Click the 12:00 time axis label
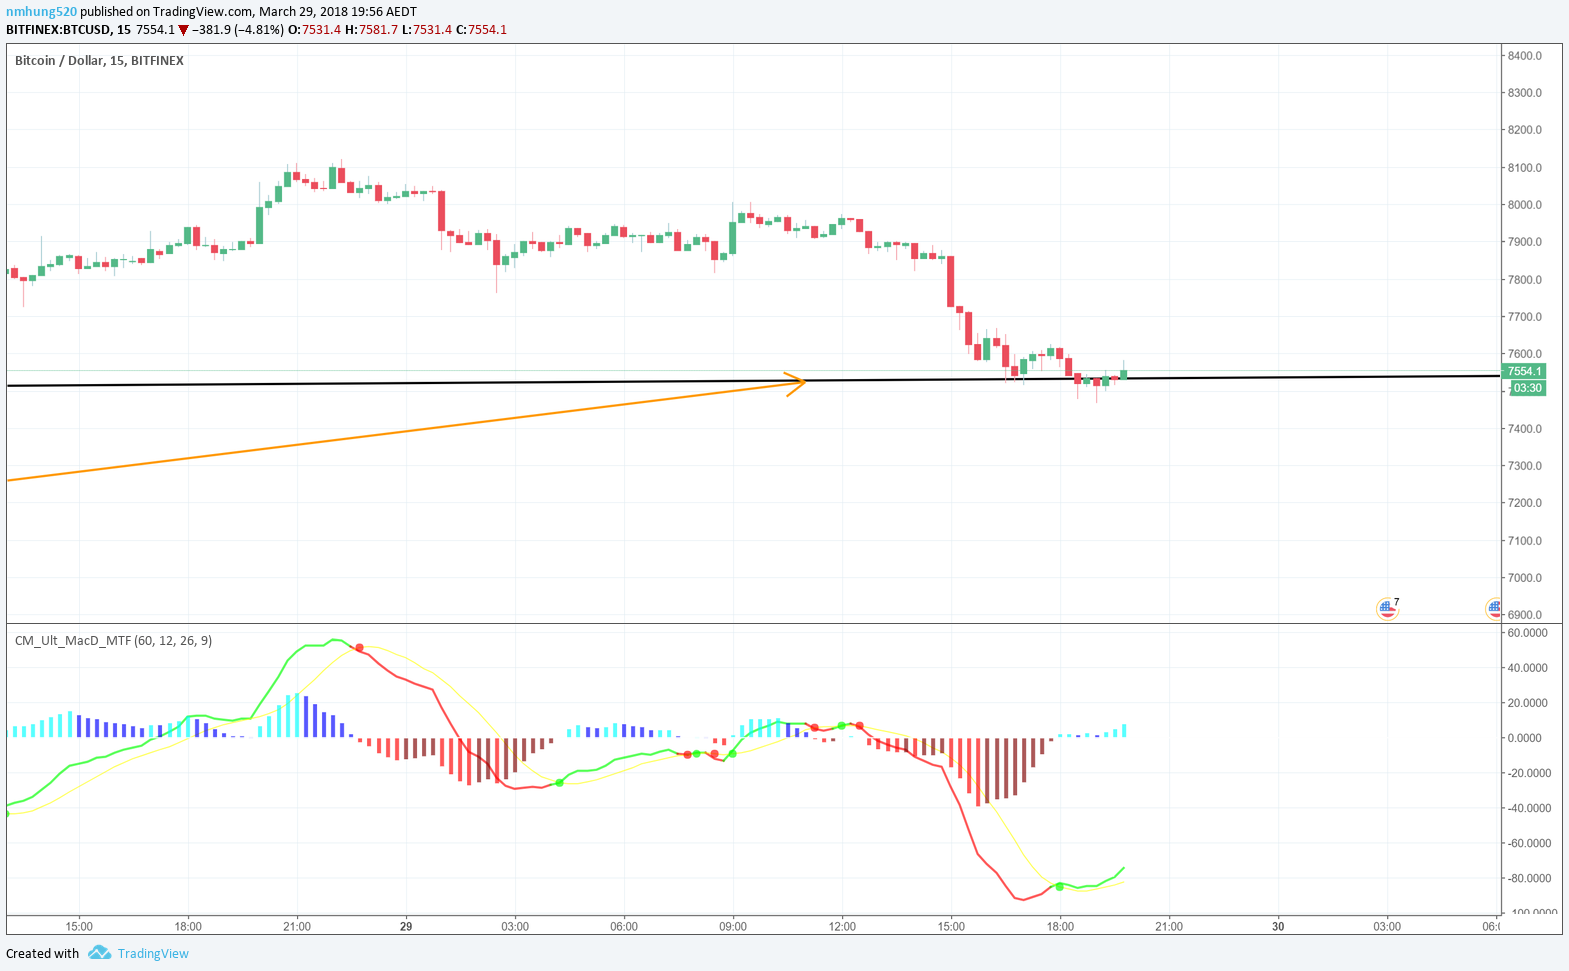Screen dimensions: 1569x971 coord(842,927)
